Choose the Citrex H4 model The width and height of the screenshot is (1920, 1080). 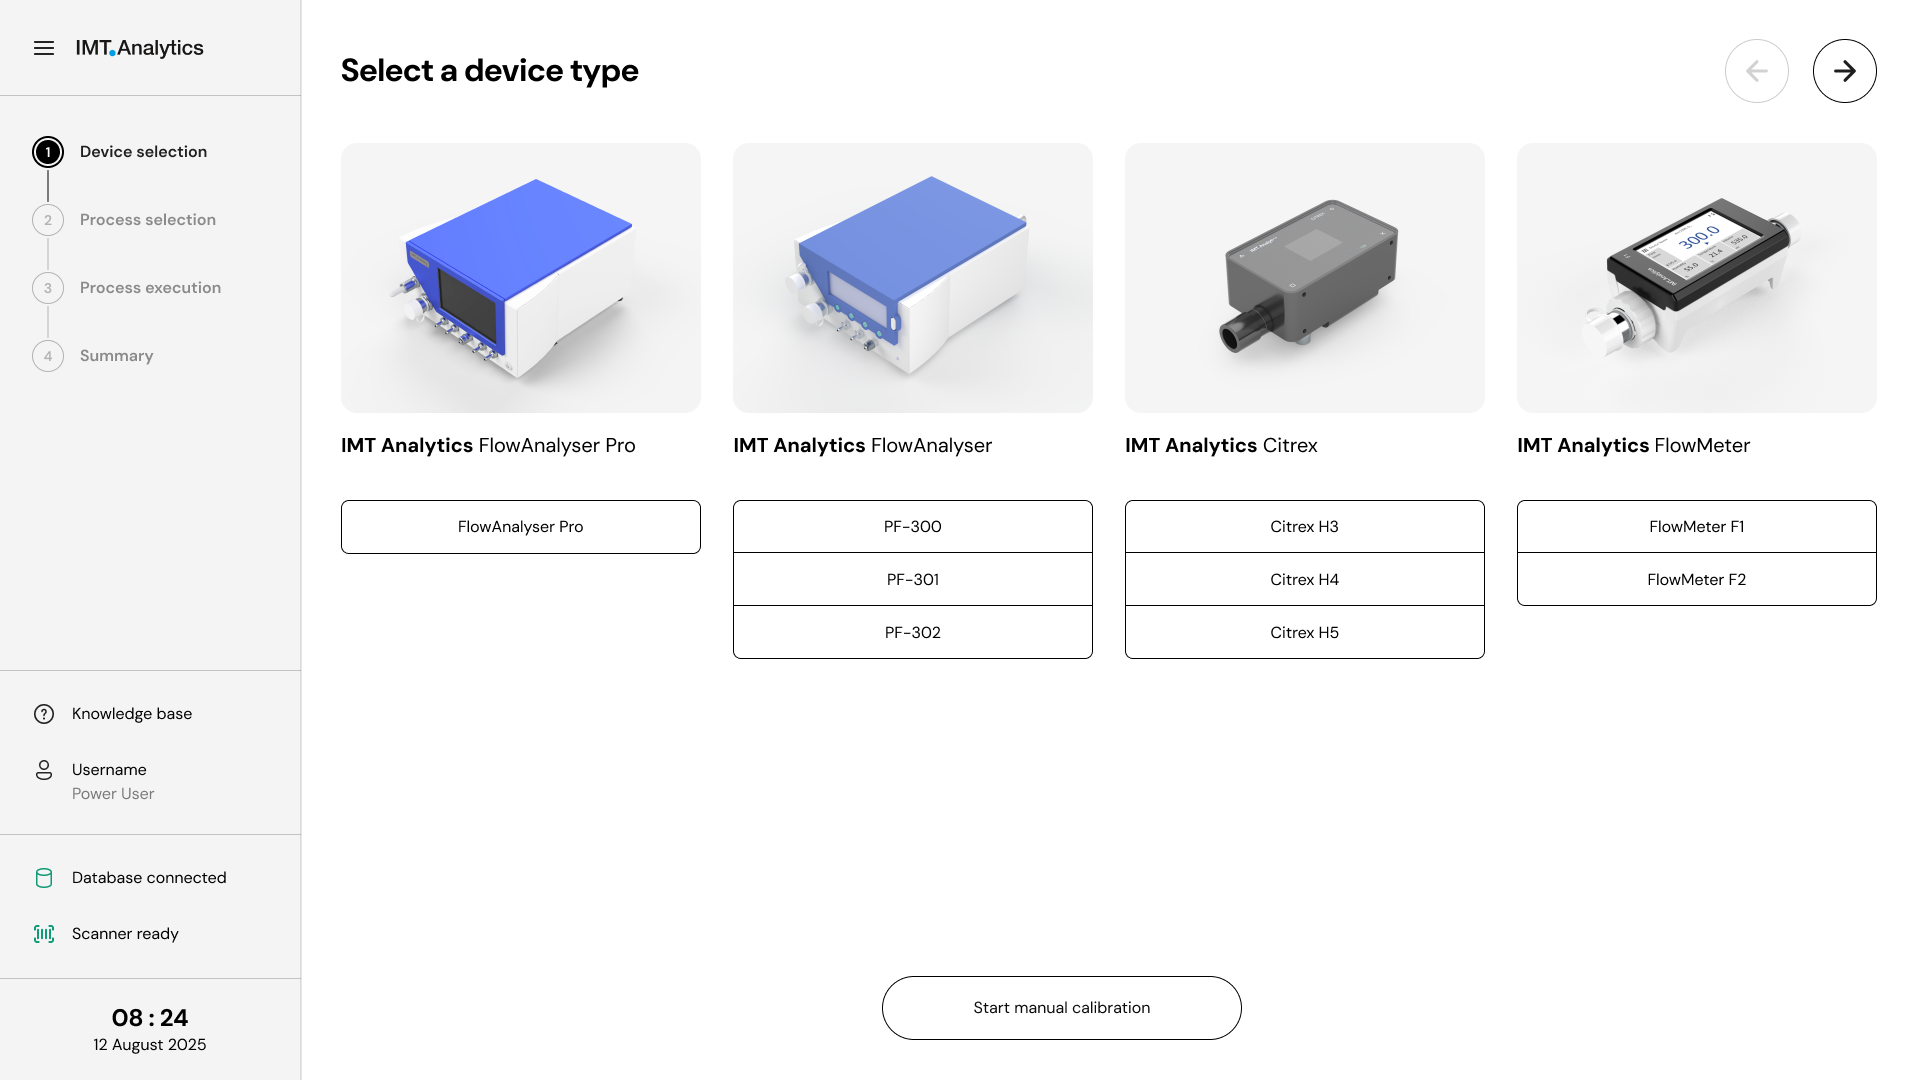pyautogui.click(x=1304, y=579)
